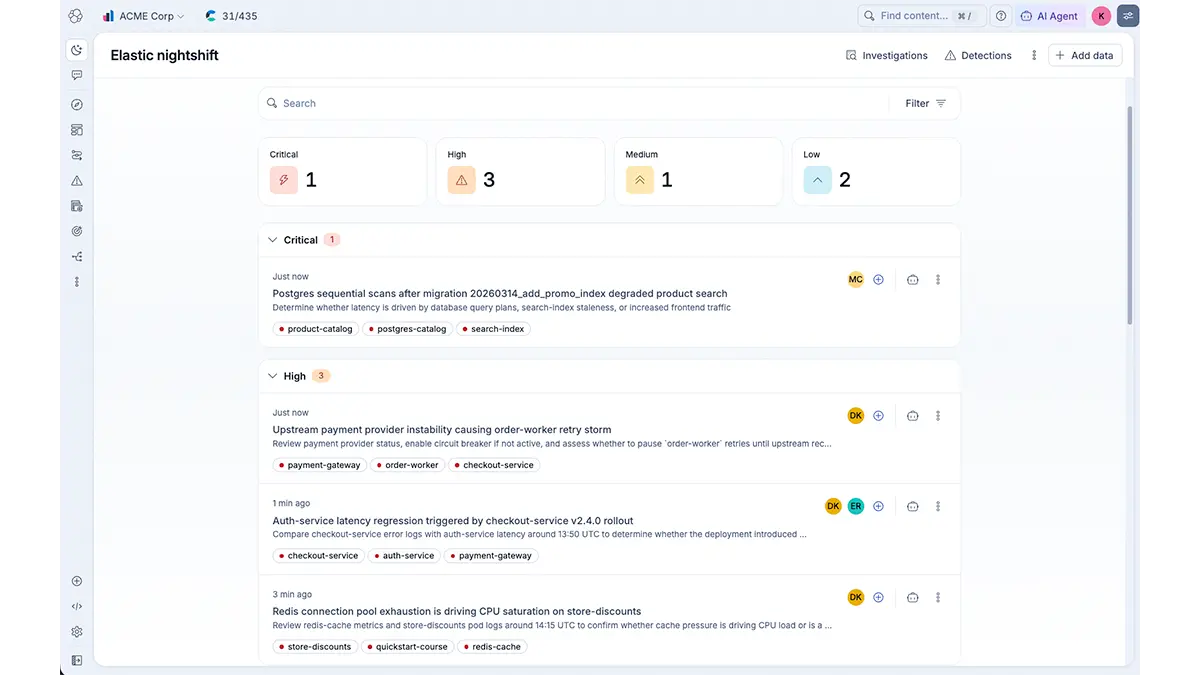Open the Filter dropdown

pyautogui.click(x=925, y=104)
